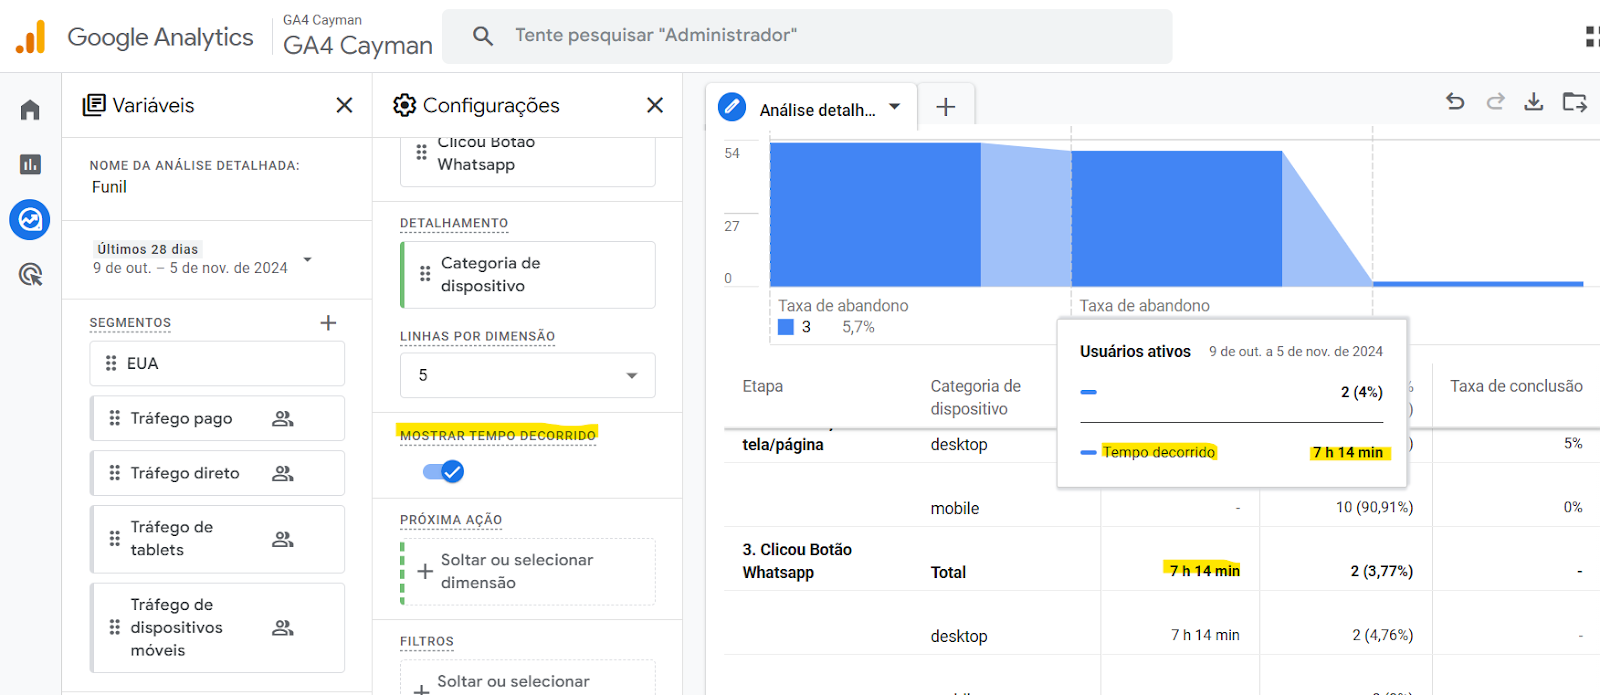Click the pencil edit icon on tab
Image resolution: width=1600 pixels, height=695 pixels.
click(x=732, y=106)
